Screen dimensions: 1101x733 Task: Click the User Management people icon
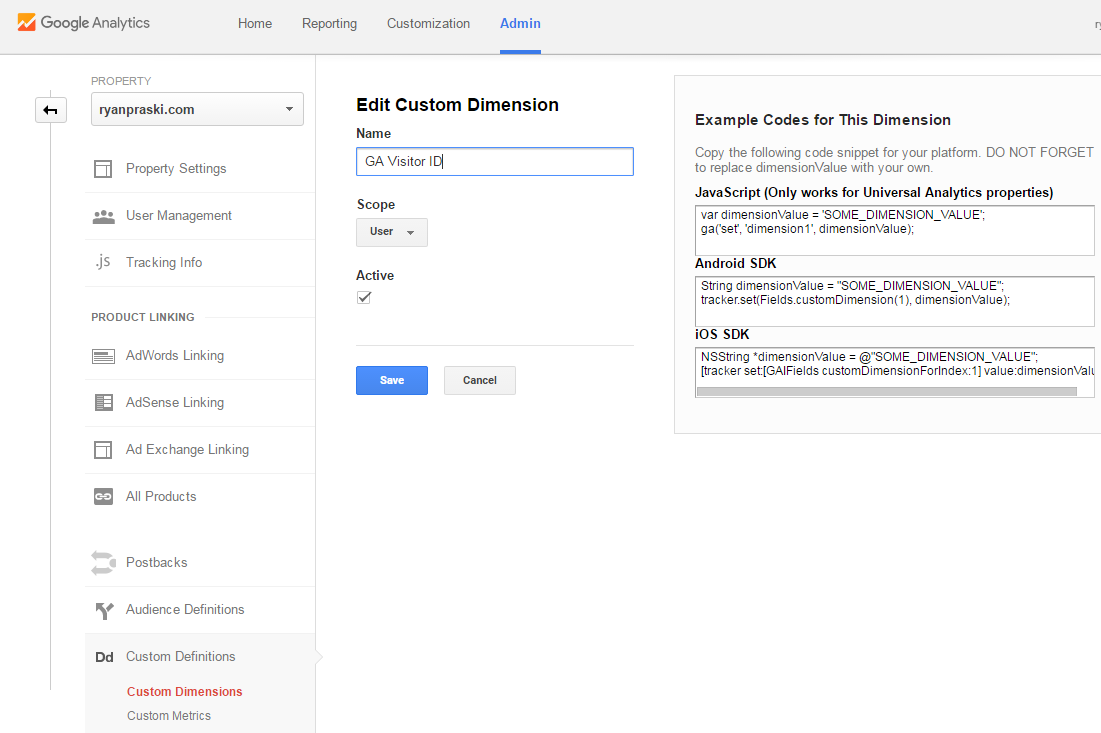[103, 216]
